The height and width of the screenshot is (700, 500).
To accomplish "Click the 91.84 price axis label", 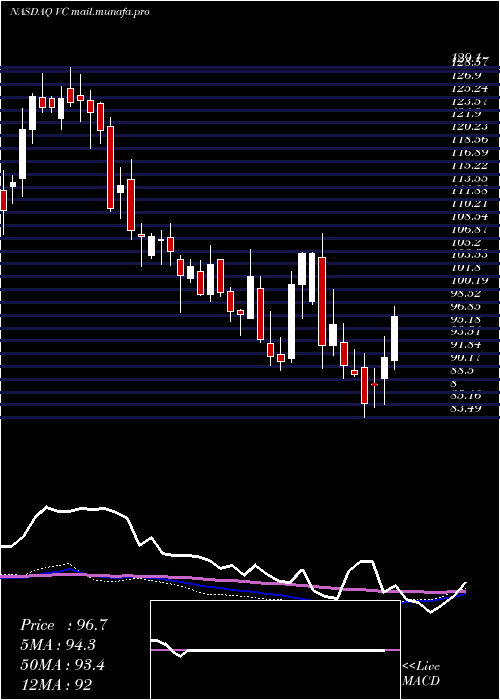I will 467,345.
